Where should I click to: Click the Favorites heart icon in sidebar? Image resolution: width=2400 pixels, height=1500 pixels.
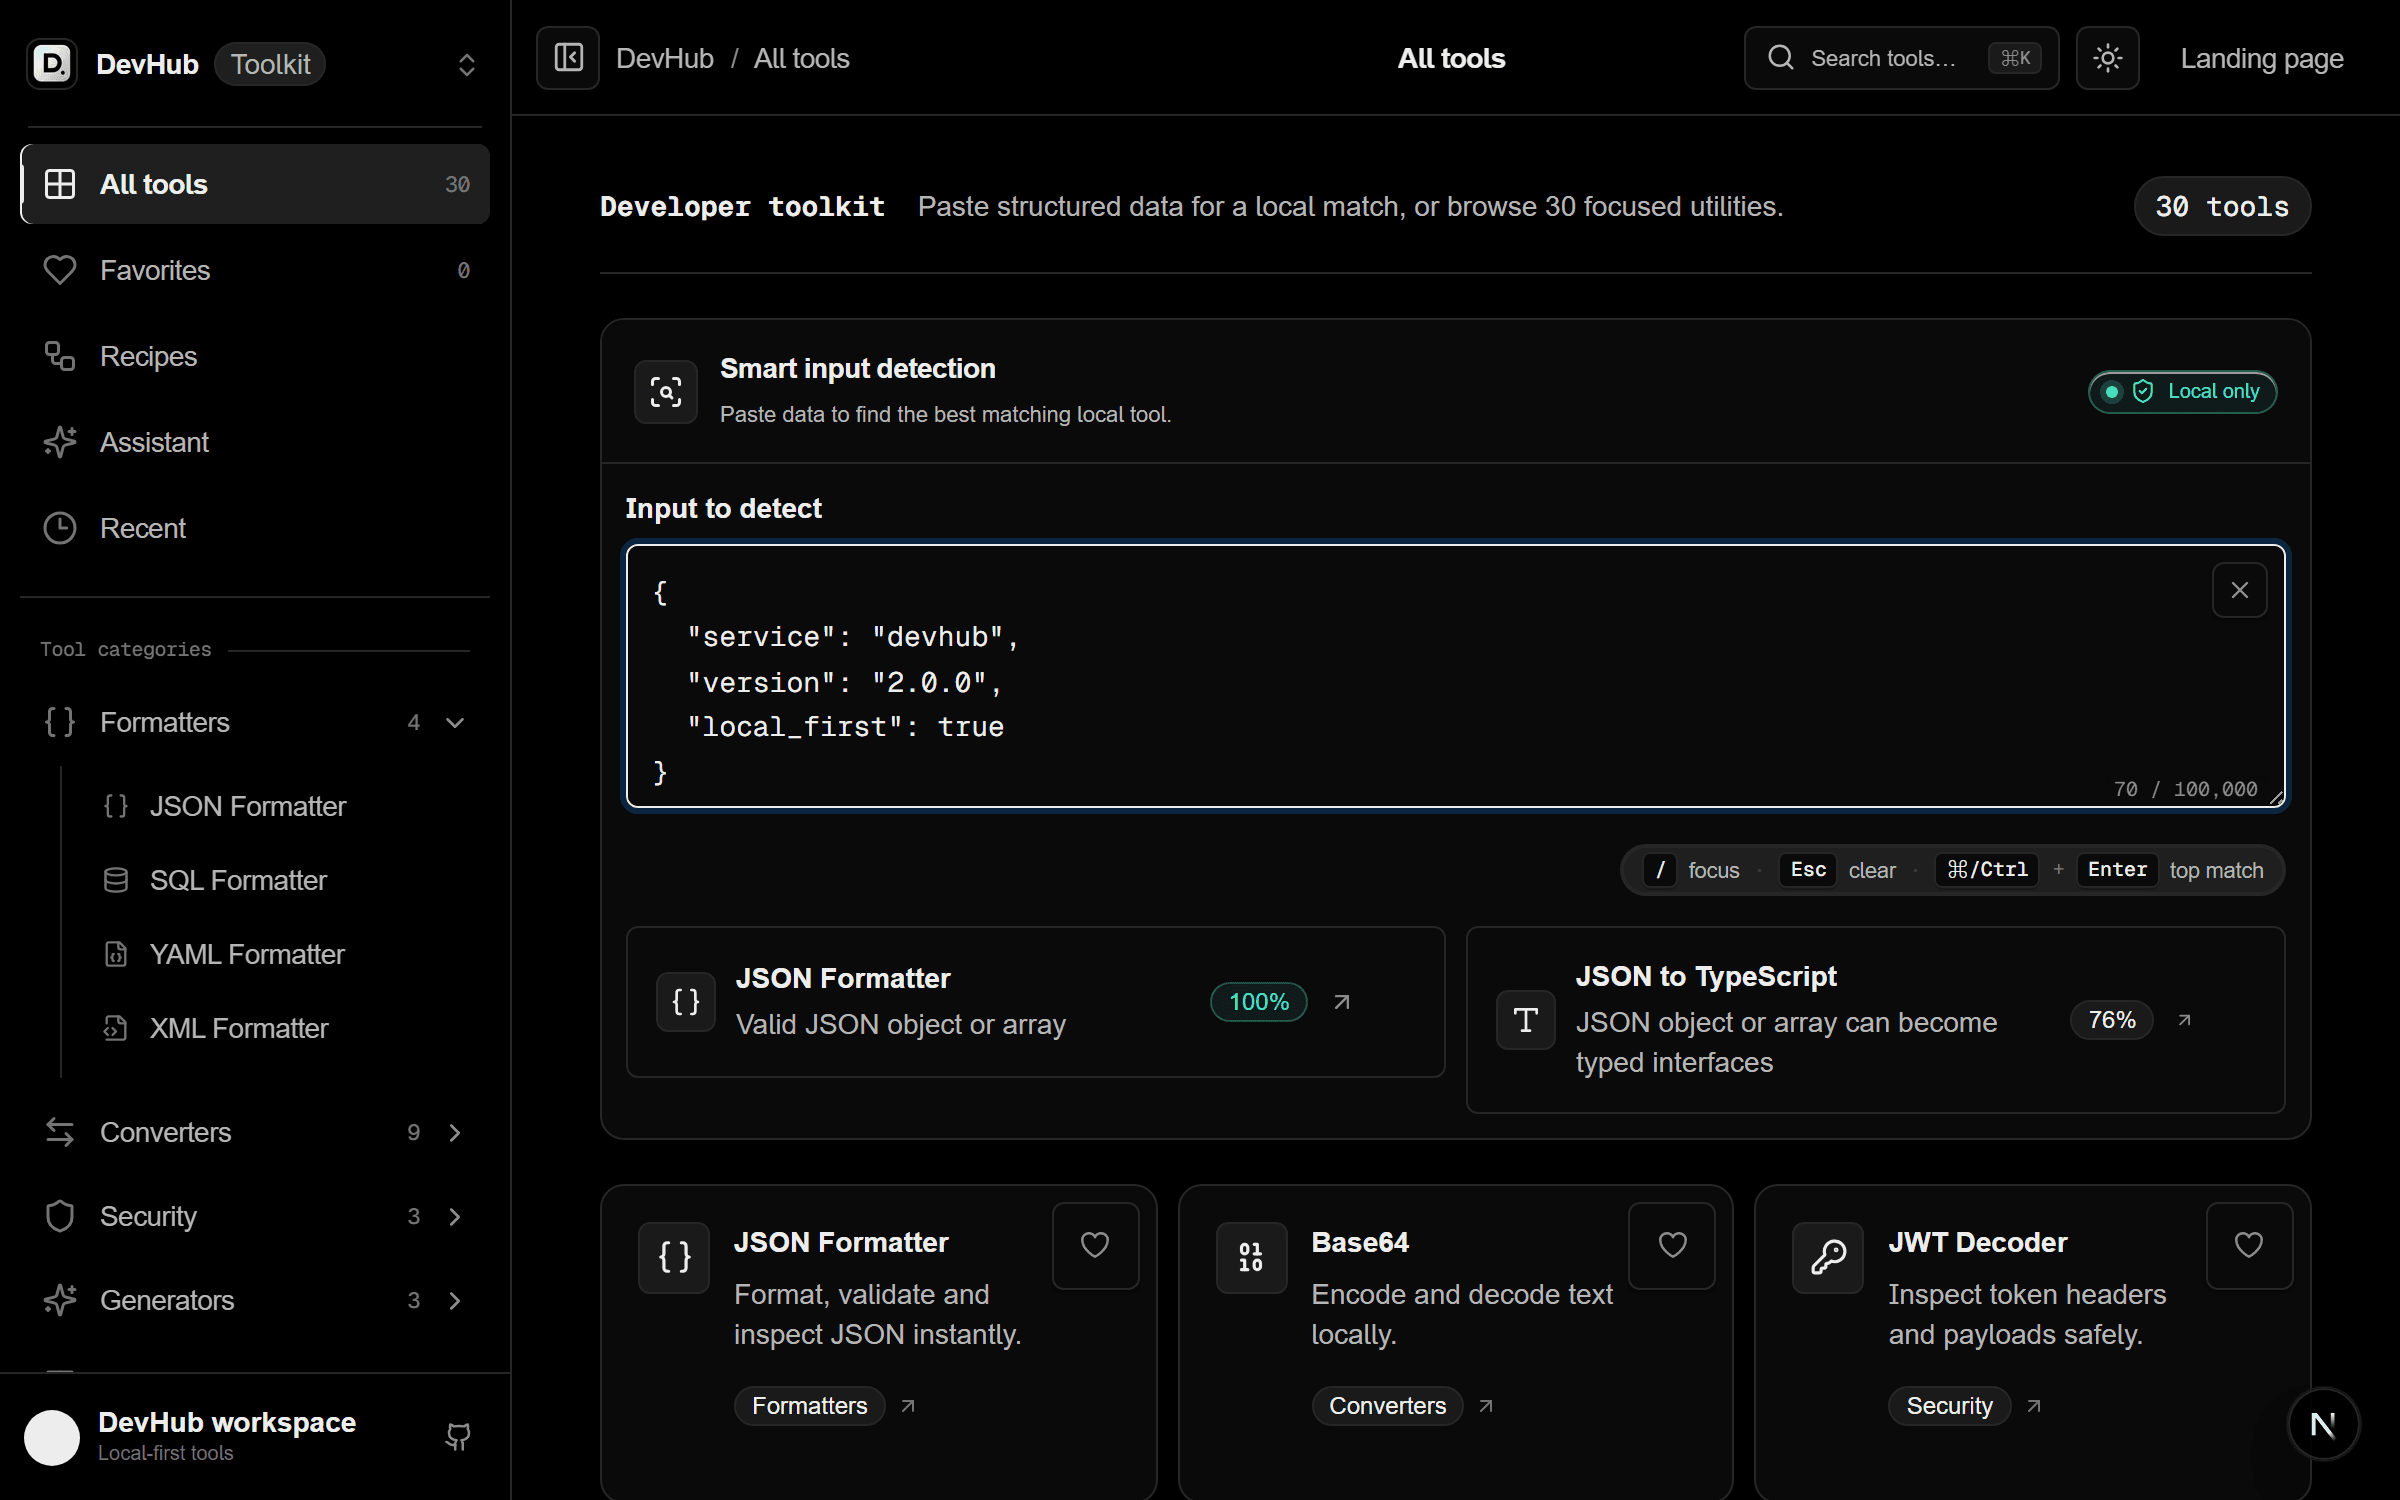coord(60,270)
